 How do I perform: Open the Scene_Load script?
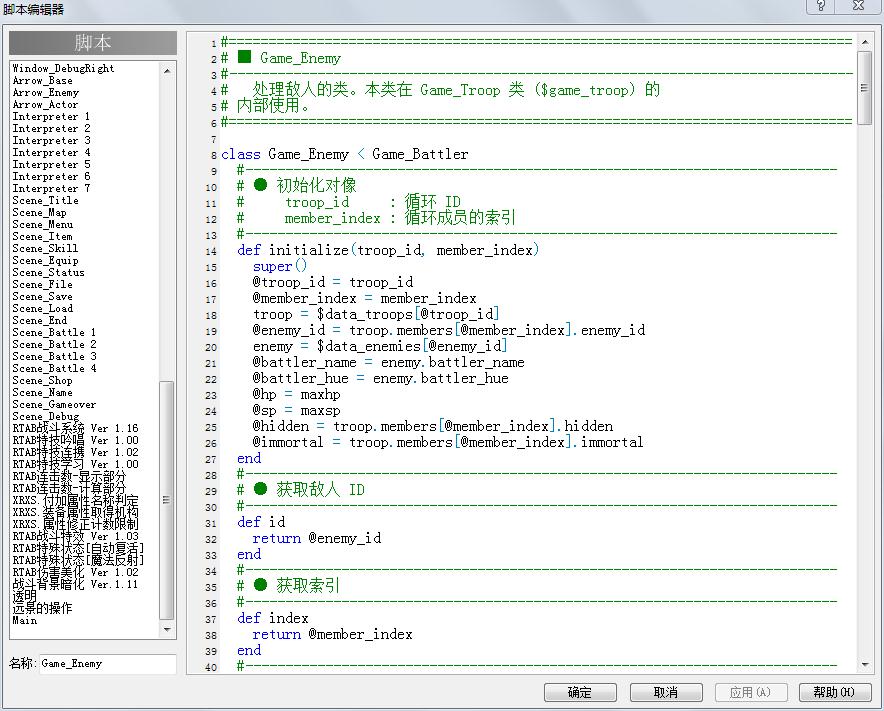coord(43,308)
